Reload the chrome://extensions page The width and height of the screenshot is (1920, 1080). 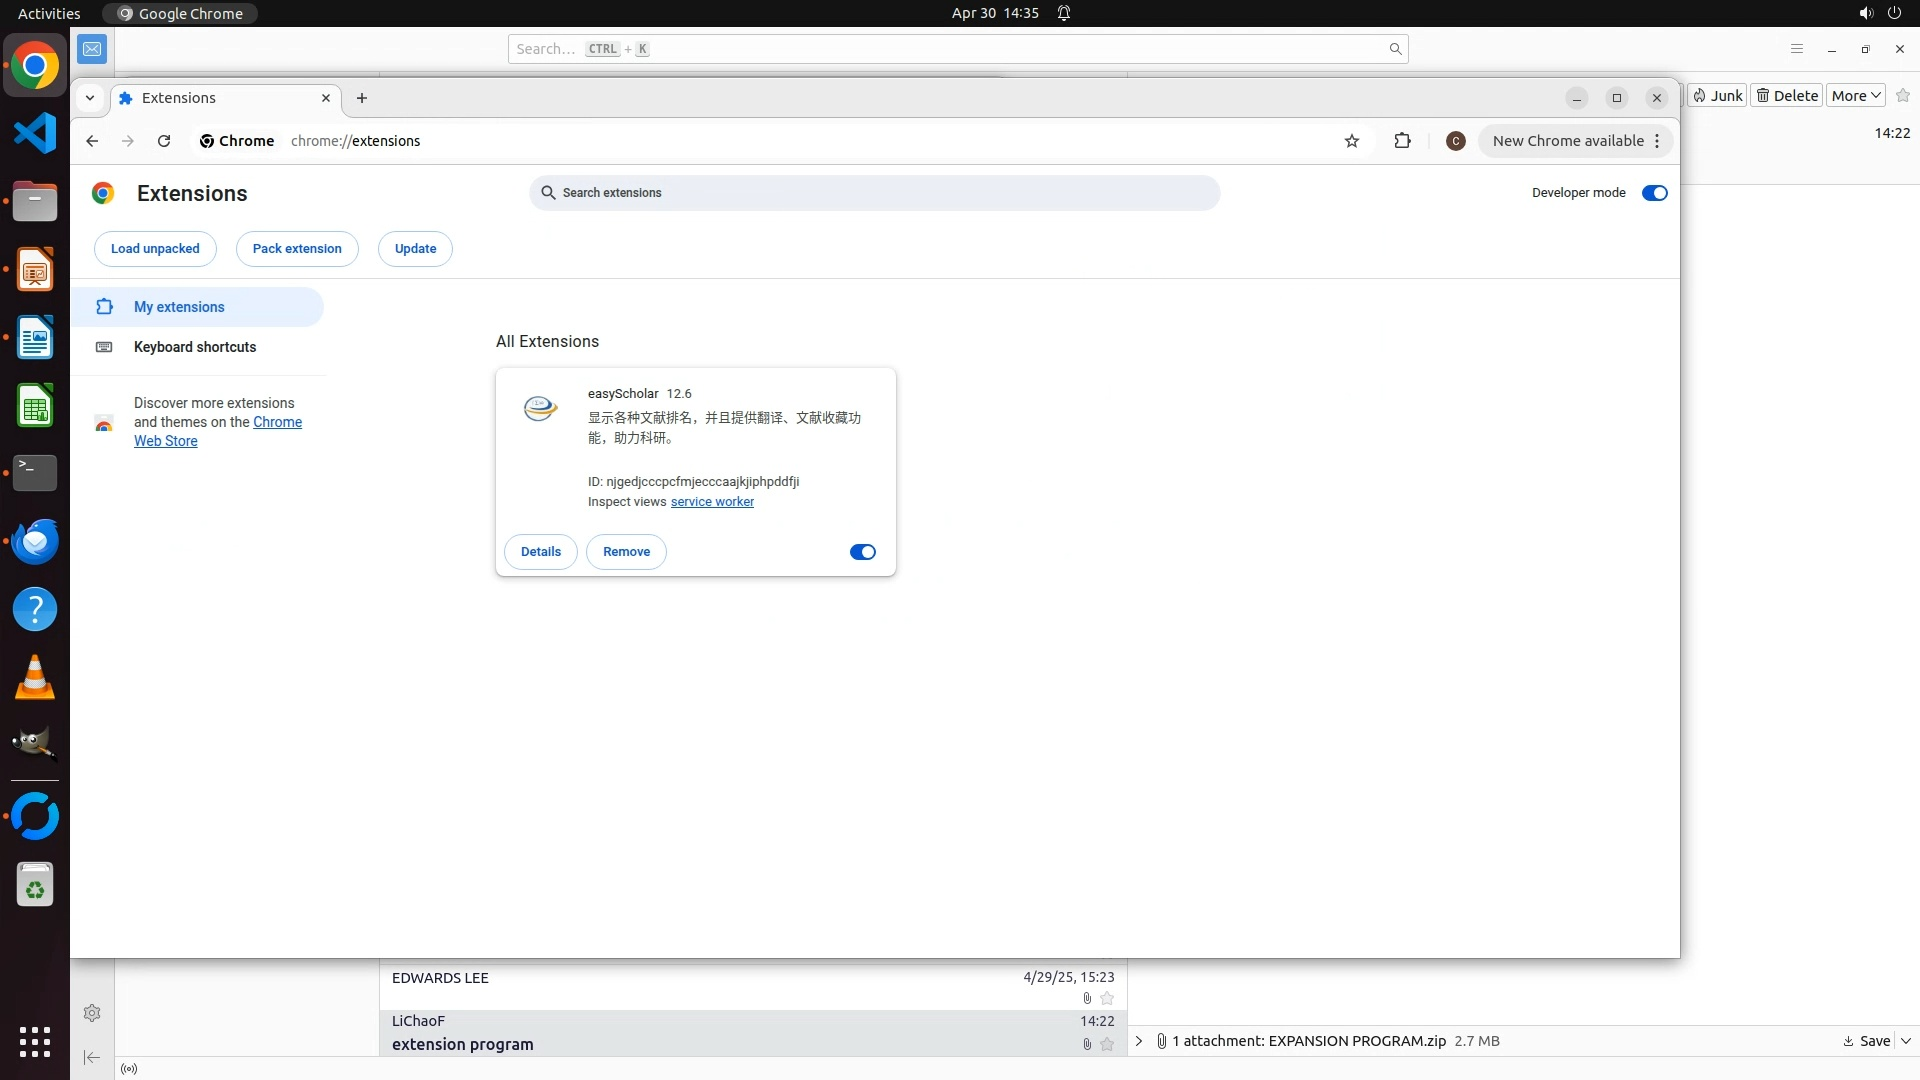(x=164, y=141)
